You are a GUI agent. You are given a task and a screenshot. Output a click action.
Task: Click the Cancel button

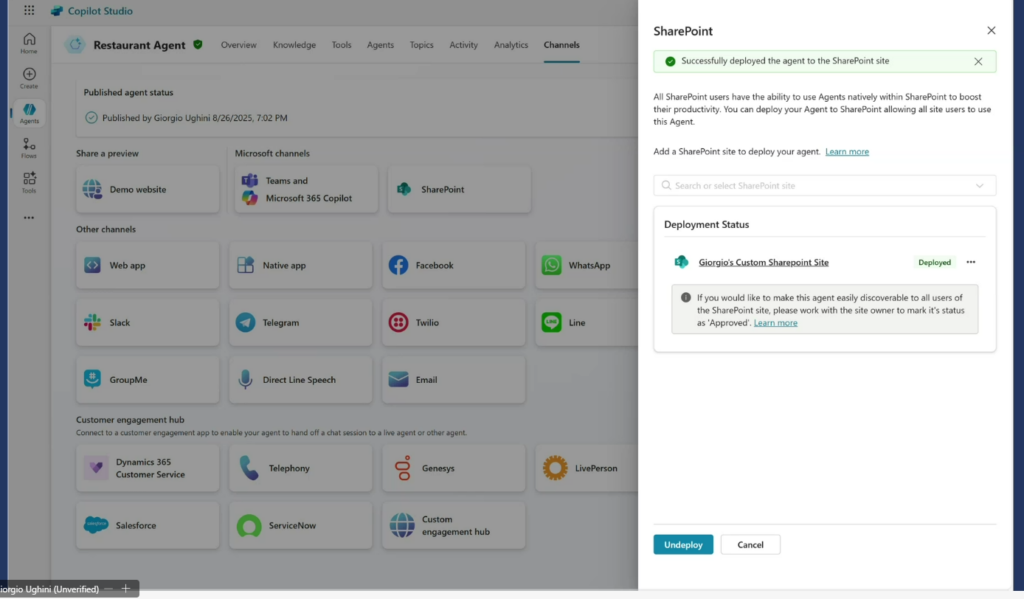[x=750, y=545]
